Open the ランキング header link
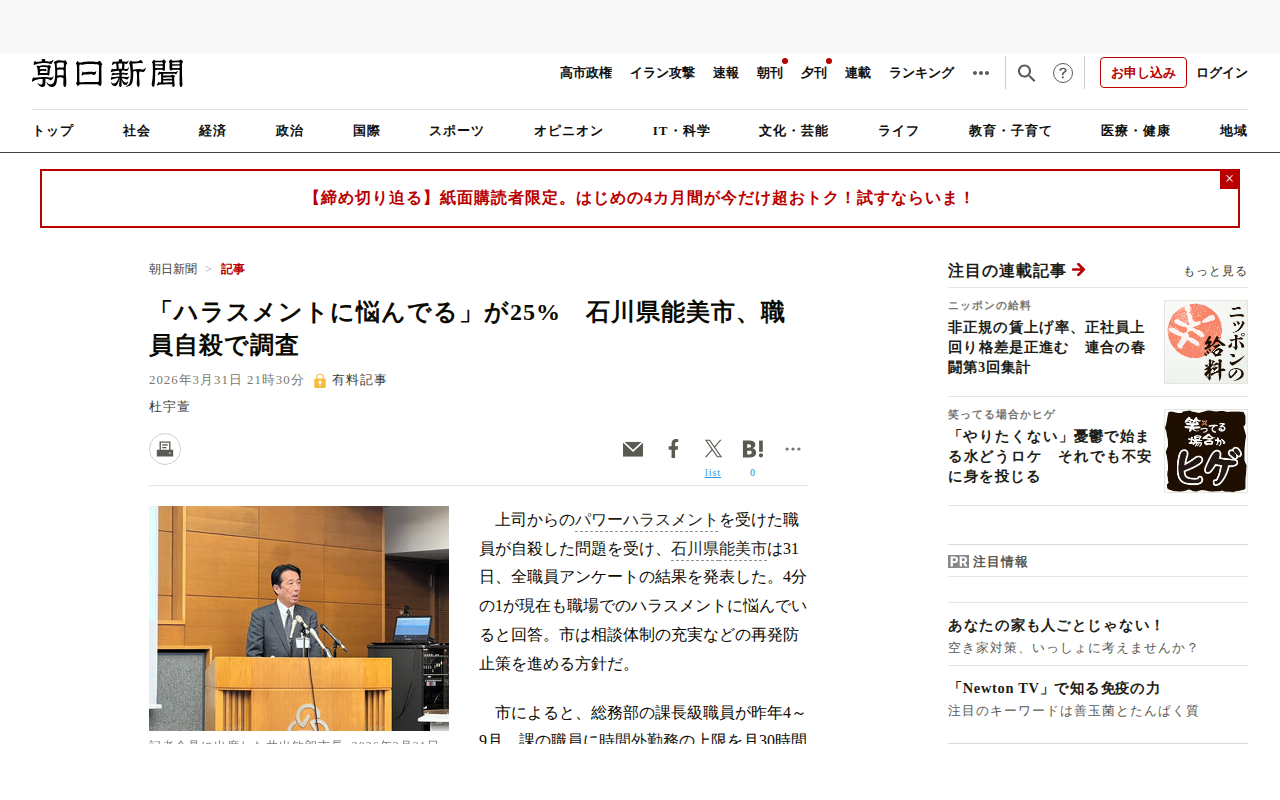Image resolution: width=1280 pixels, height=800 pixels. (x=922, y=73)
